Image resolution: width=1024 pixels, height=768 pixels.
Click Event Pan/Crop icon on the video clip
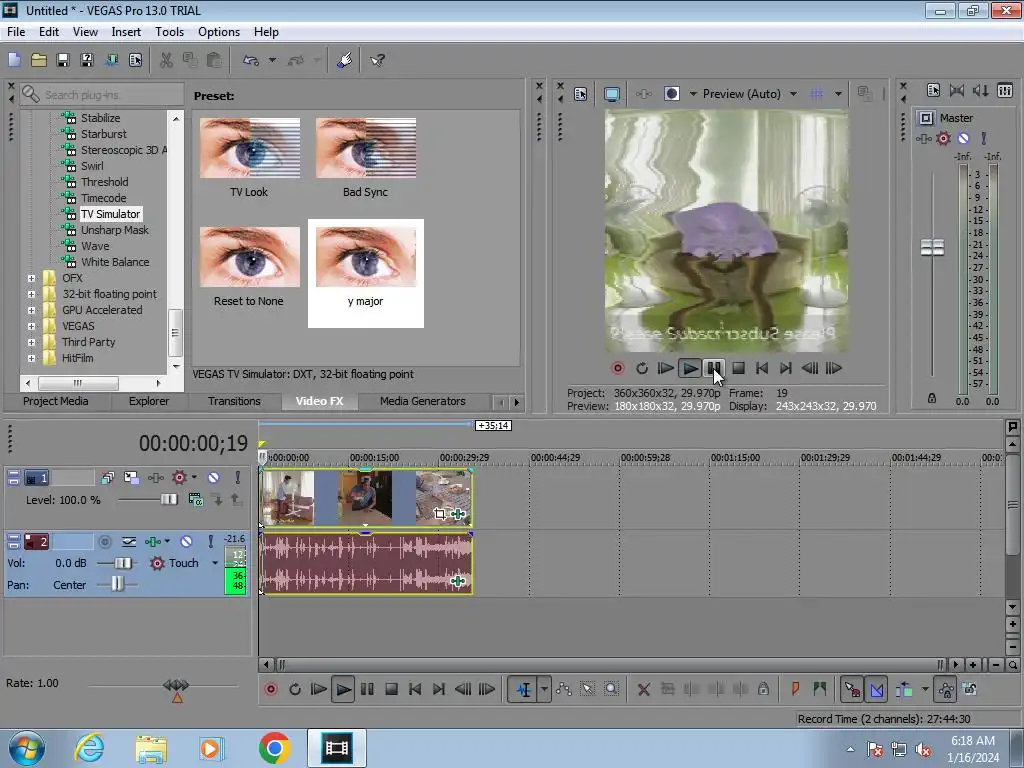[x=440, y=514]
